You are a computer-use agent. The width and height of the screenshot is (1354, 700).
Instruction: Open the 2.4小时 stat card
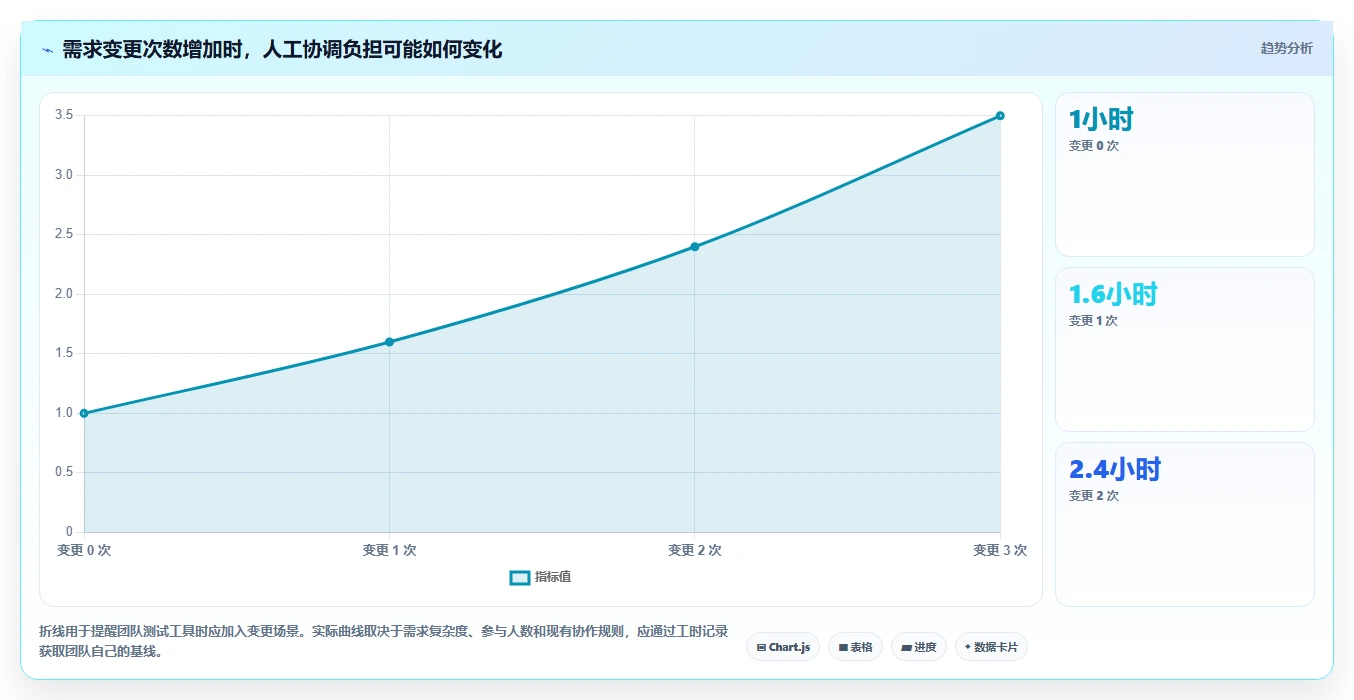[1185, 525]
